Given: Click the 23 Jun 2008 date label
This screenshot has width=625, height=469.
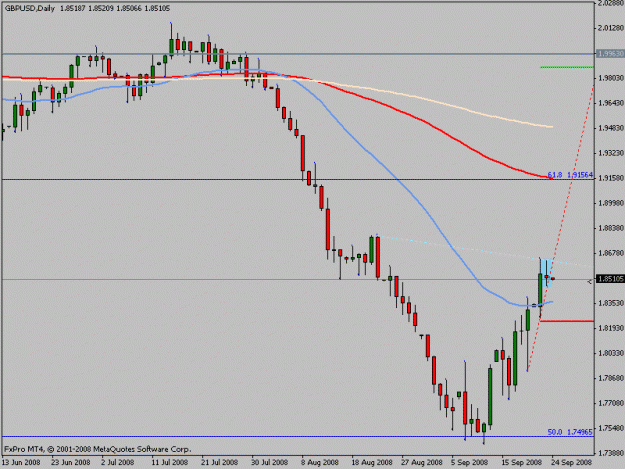Looking at the screenshot, I should (x=71, y=463).
